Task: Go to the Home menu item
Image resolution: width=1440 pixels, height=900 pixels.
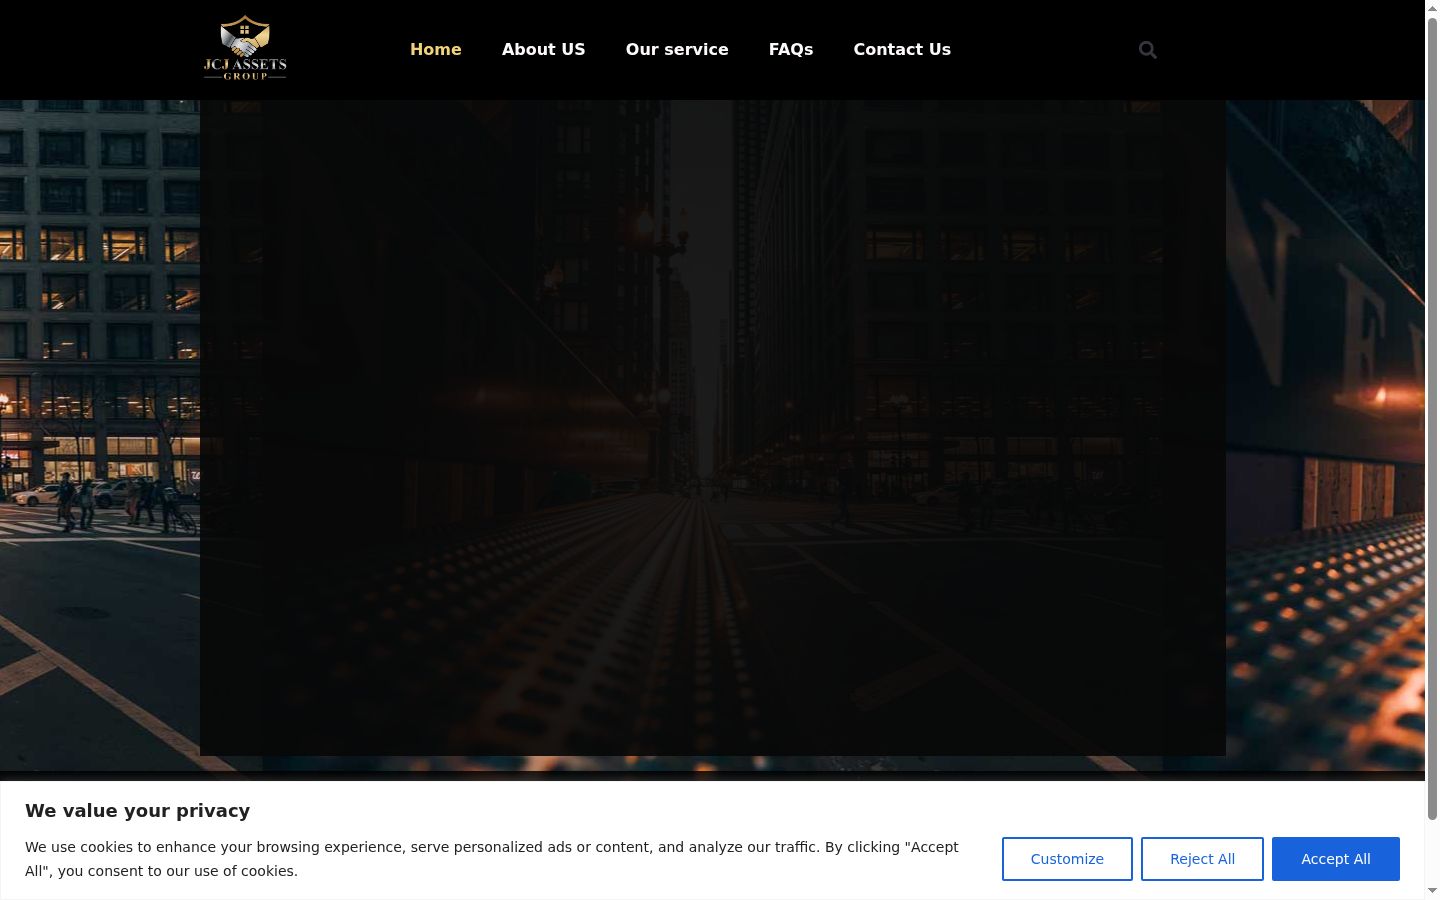Action: pyautogui.click(x=436, y=49)
